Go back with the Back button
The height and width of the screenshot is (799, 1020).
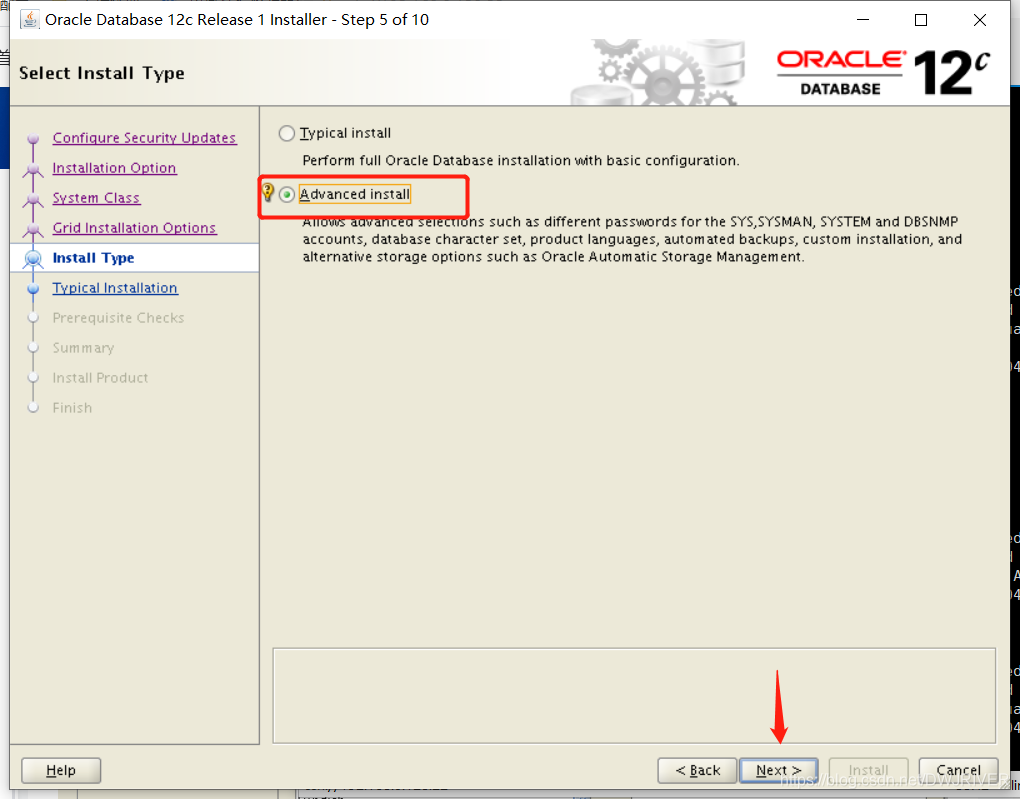coord(697,770)
